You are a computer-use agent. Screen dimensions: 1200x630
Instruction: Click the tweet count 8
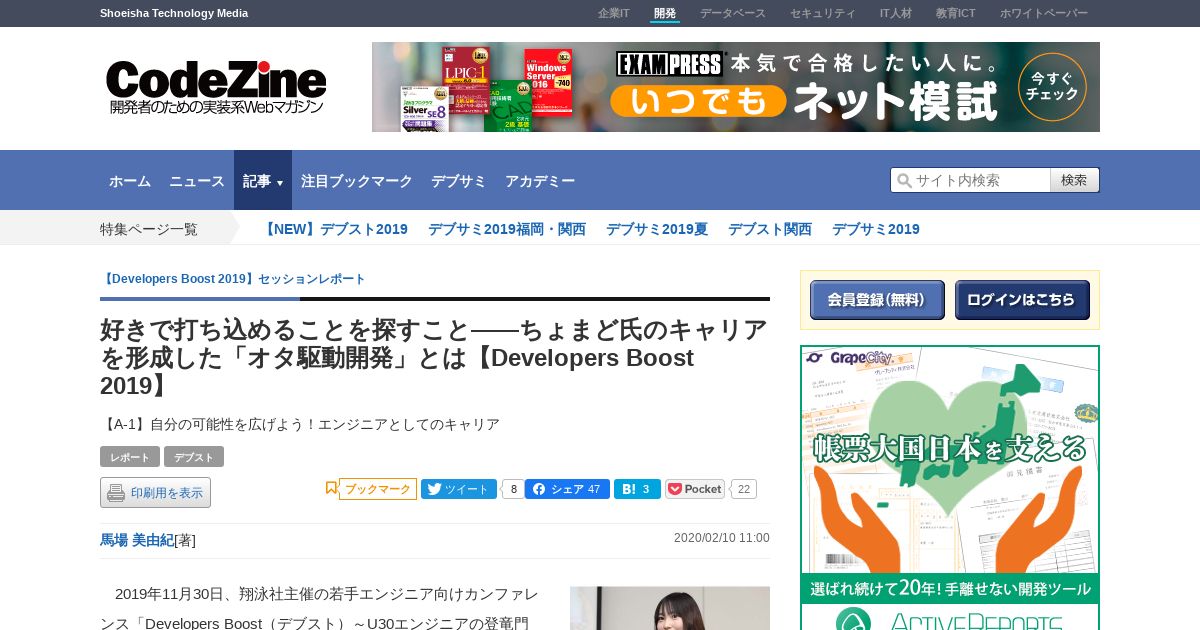point(513,489)
